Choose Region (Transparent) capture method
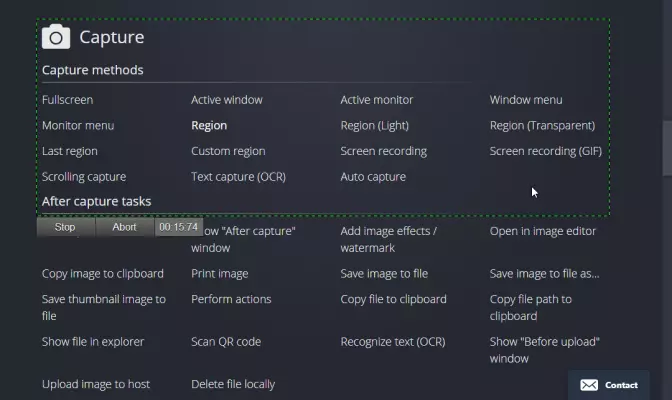This screenshot has width=672, height=400. click(x=542, y=126)
